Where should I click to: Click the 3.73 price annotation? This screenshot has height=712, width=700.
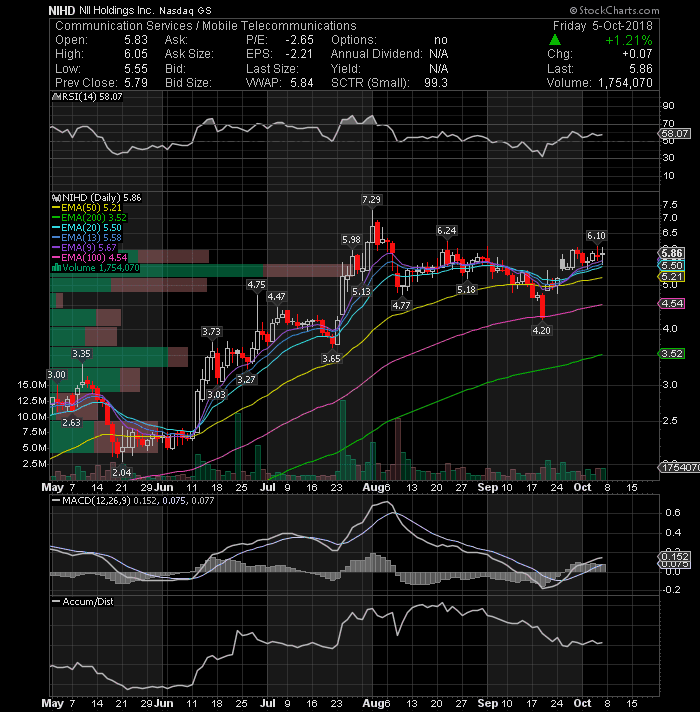coord(212,331)
